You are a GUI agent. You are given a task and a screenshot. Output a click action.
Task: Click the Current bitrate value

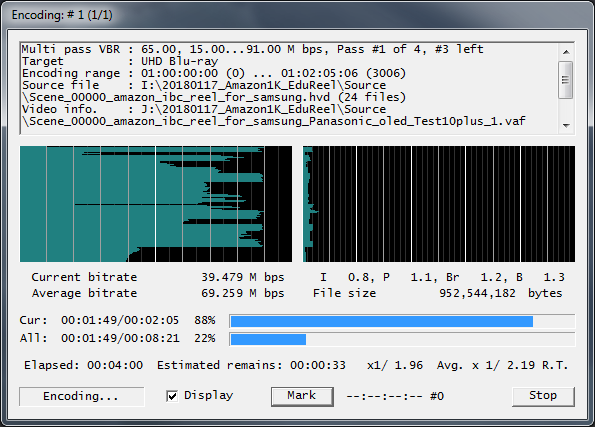click(242, 277)
